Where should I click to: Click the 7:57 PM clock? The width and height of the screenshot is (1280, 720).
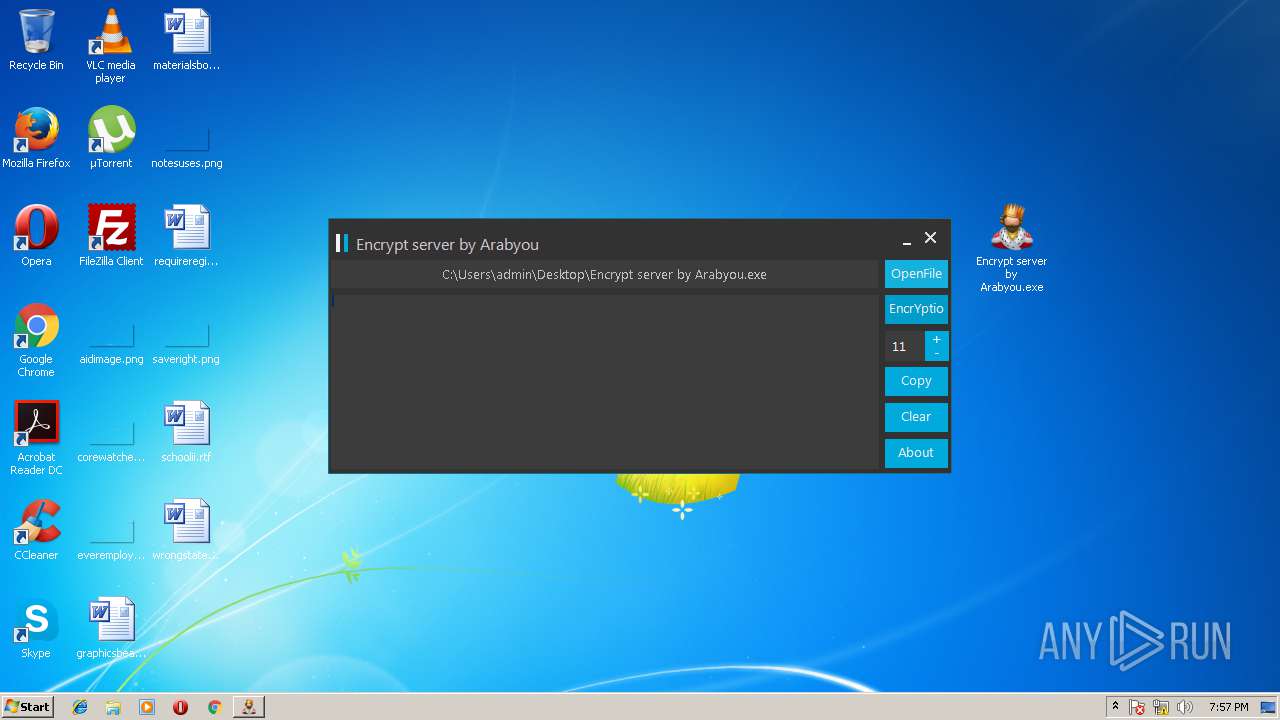click(1228, 707)
